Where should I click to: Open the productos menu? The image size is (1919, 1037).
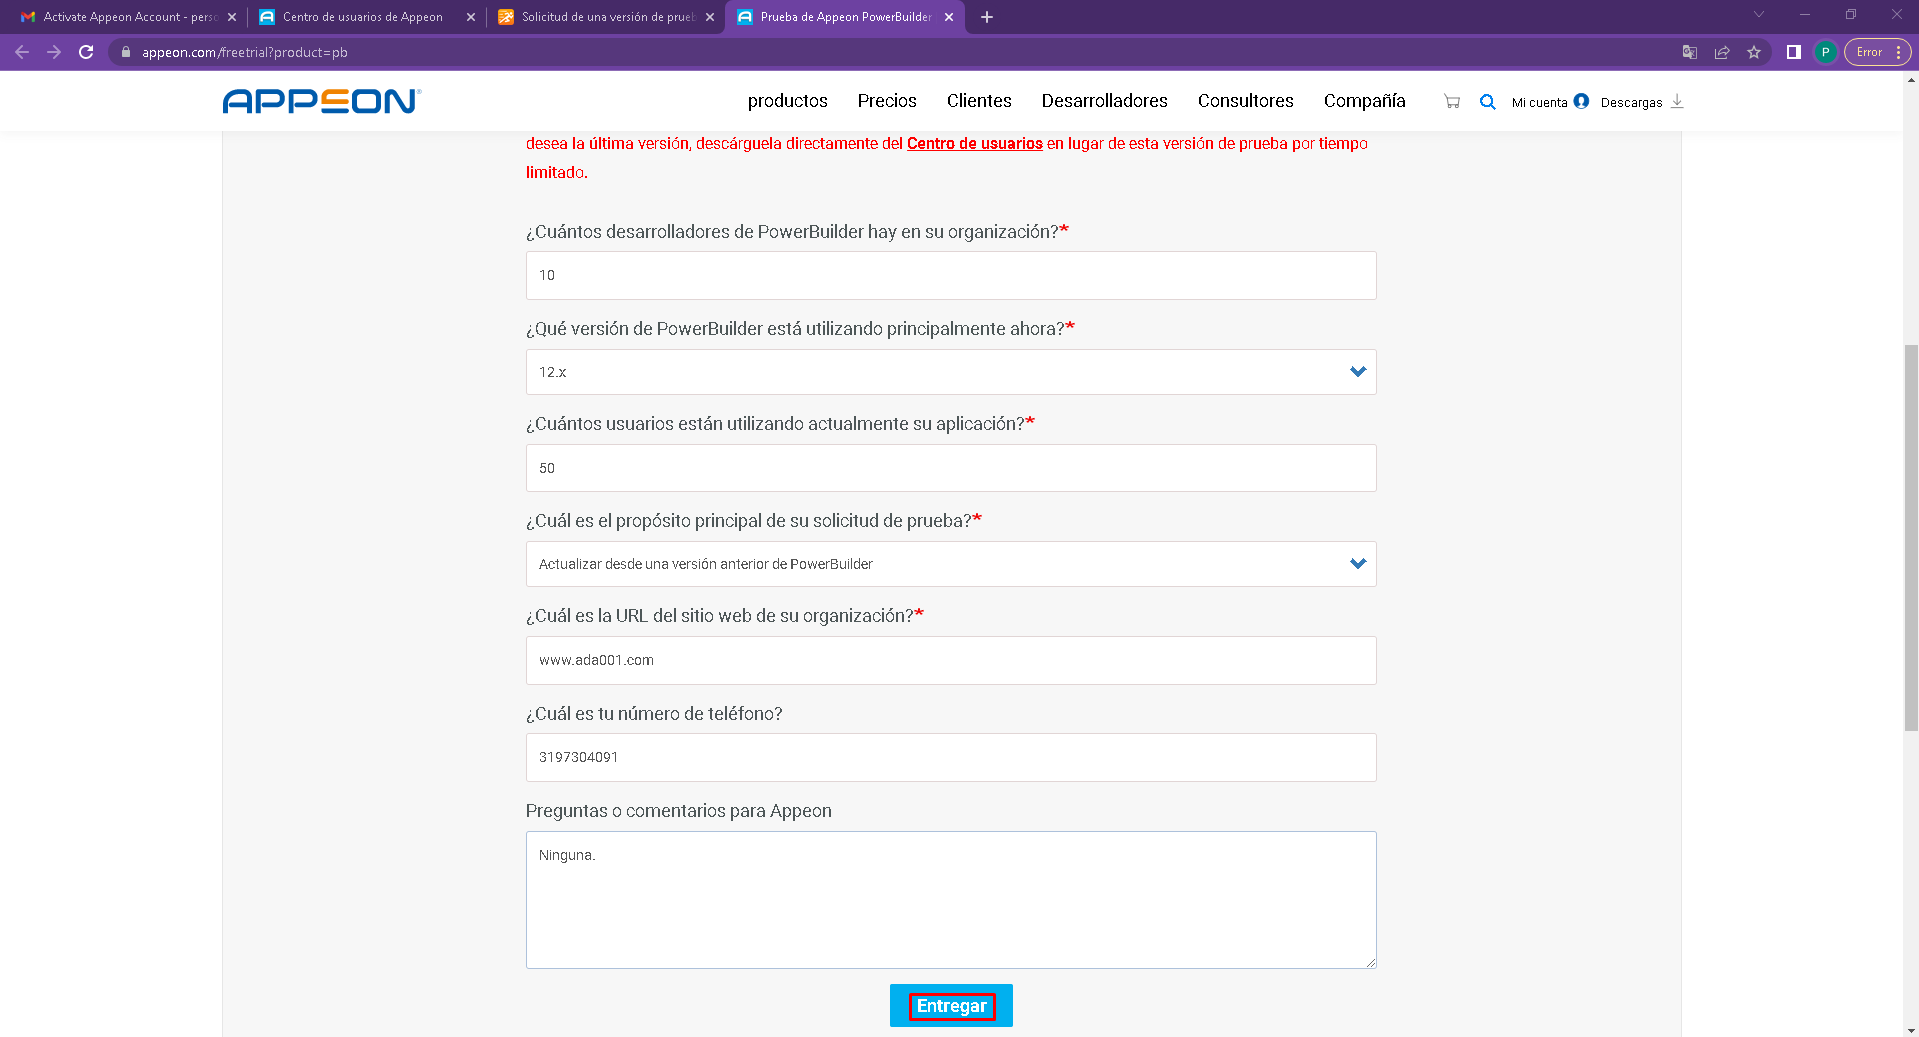(787, 101)
